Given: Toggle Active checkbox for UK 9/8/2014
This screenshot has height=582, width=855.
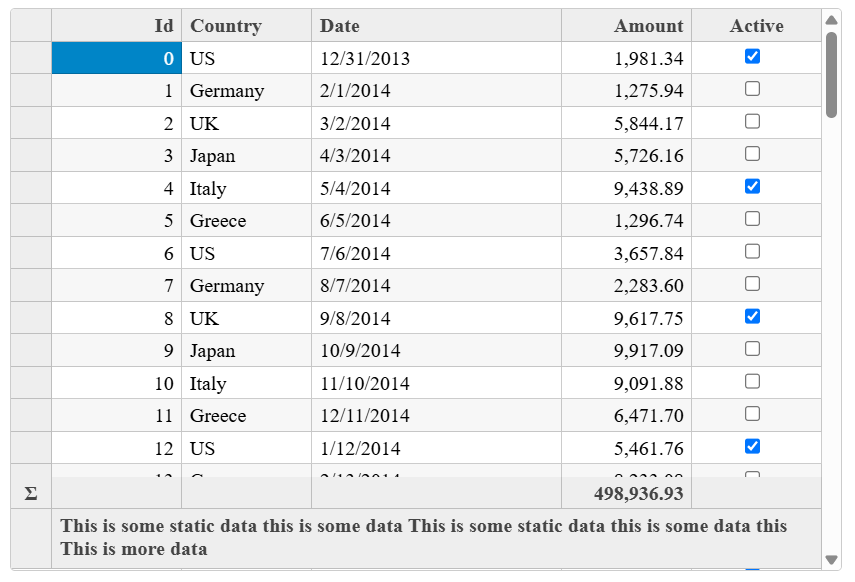Looking at the screenshot, I should click(x=752, y=316).
